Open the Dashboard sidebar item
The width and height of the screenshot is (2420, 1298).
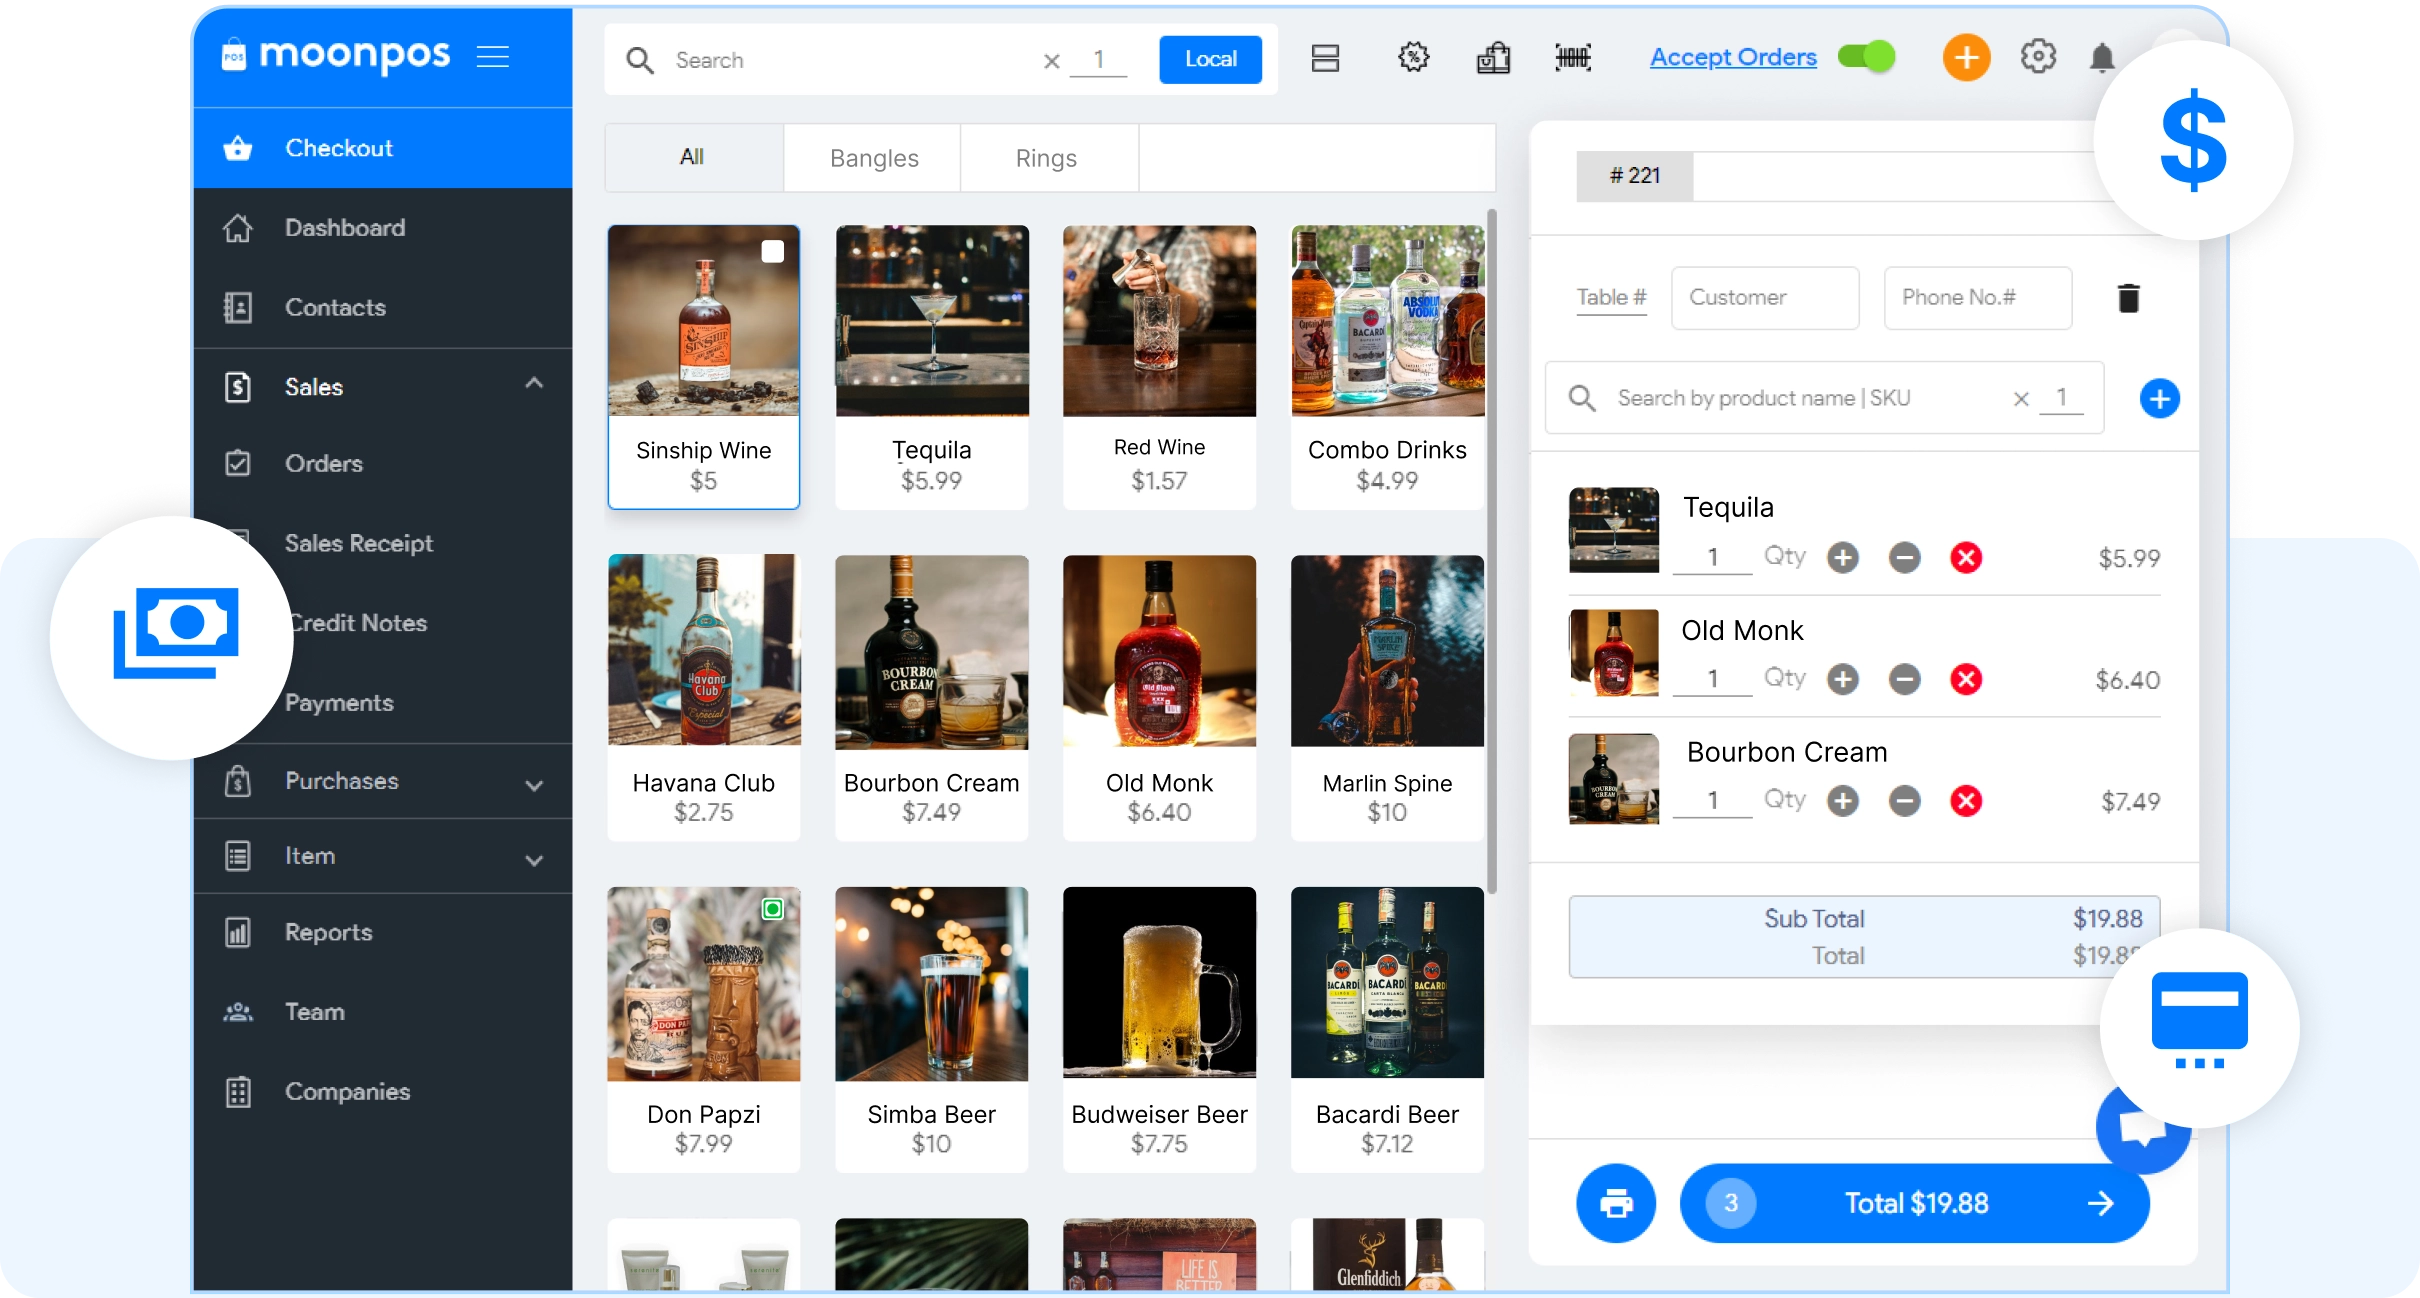[x=345, y=228]
